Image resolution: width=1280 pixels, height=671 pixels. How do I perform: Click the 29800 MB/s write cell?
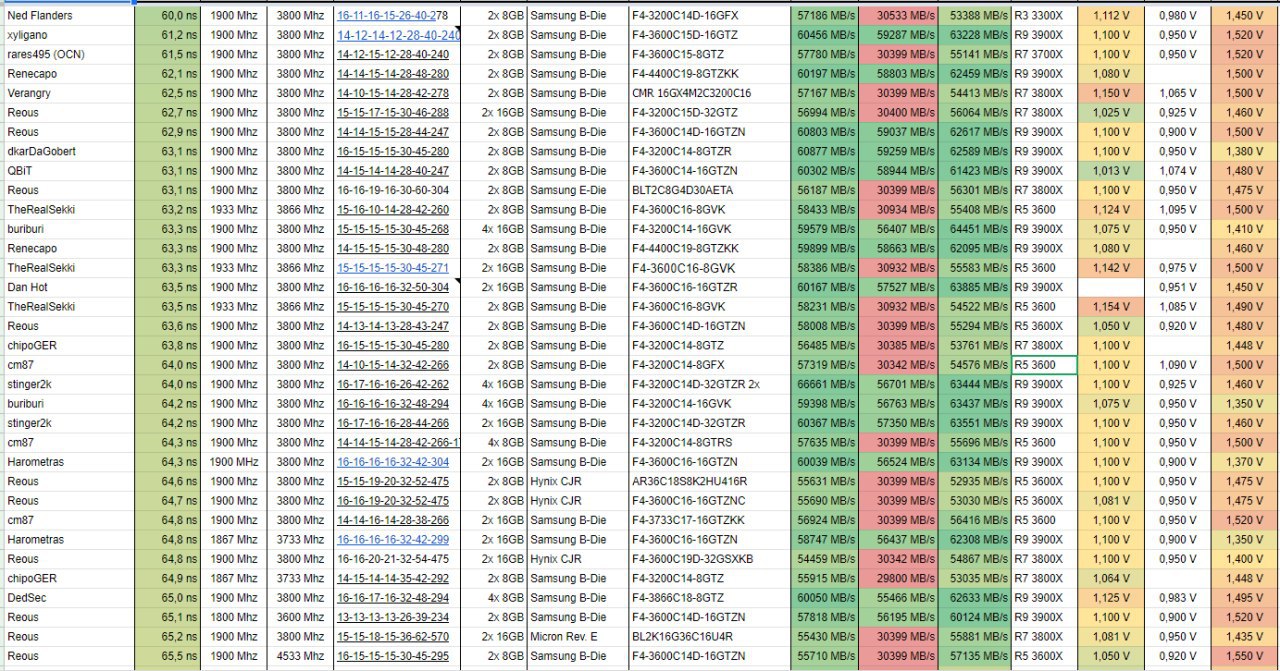pyautogui.click(x=898, y=578)
